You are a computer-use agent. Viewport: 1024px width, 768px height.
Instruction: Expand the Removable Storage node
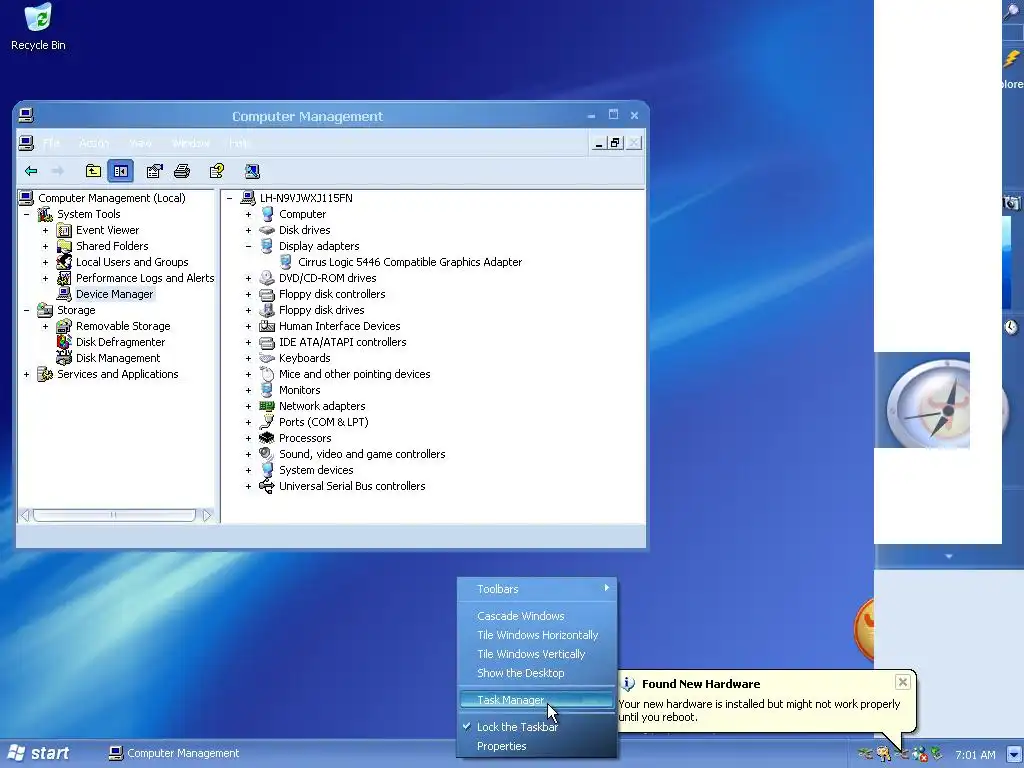tap(45, 326)
